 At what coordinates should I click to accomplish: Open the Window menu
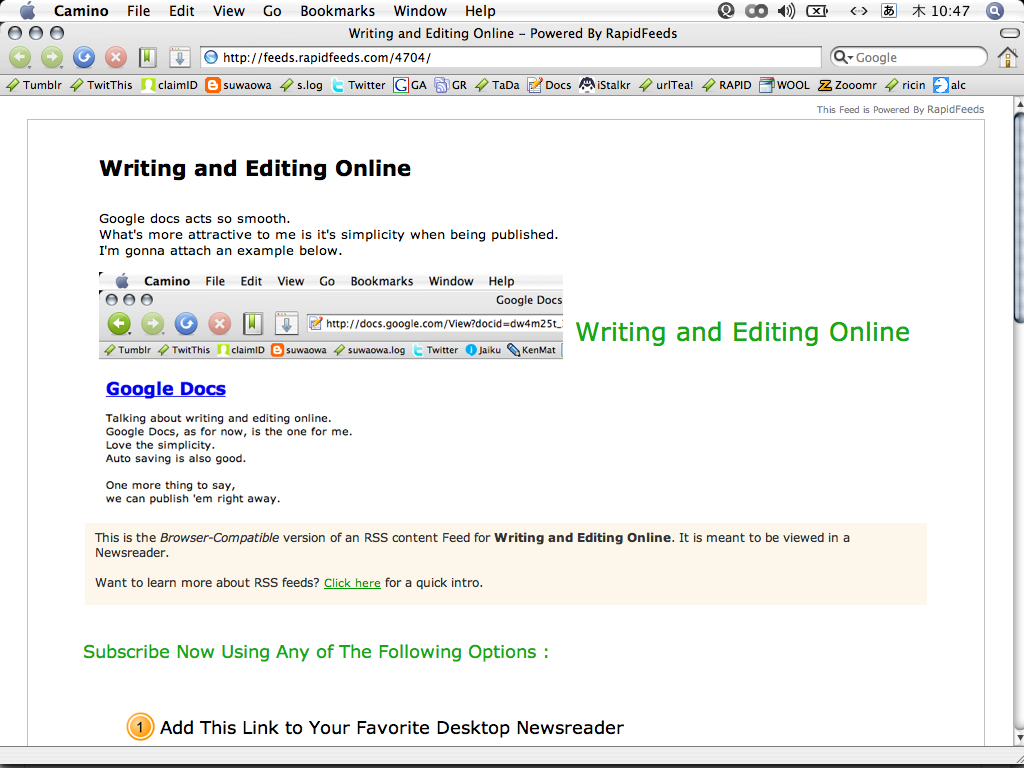pyautogui.click(x=420, y=10)
